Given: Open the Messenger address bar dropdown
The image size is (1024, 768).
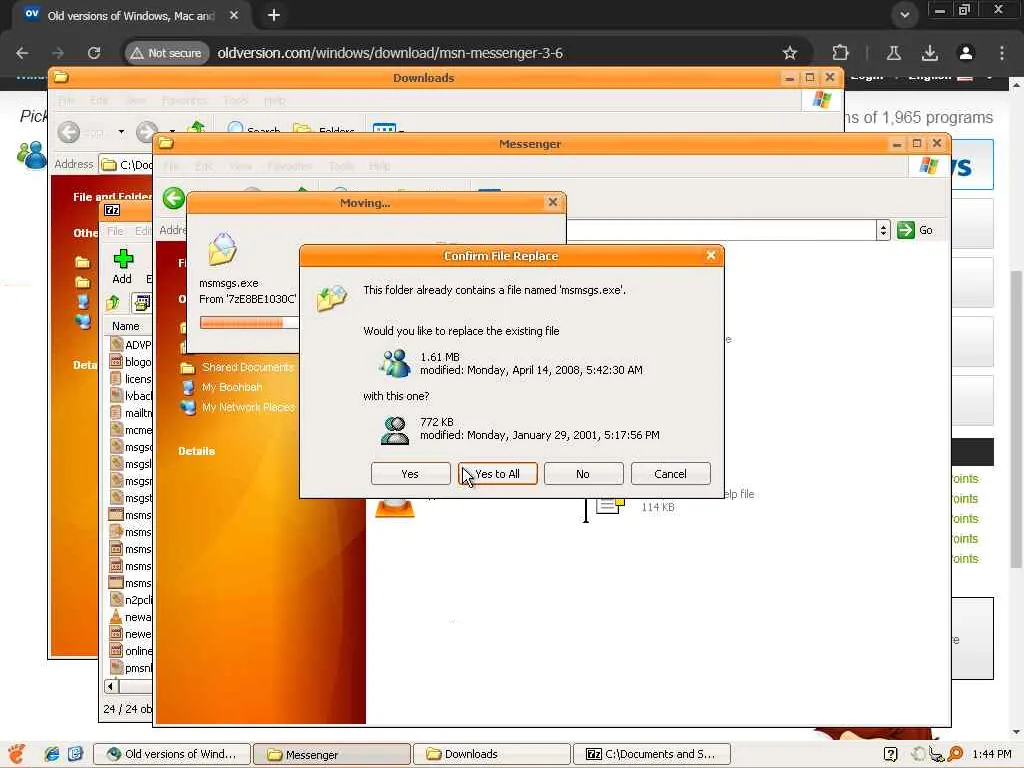Looking at the screenshot, I should tap(883, 230).
